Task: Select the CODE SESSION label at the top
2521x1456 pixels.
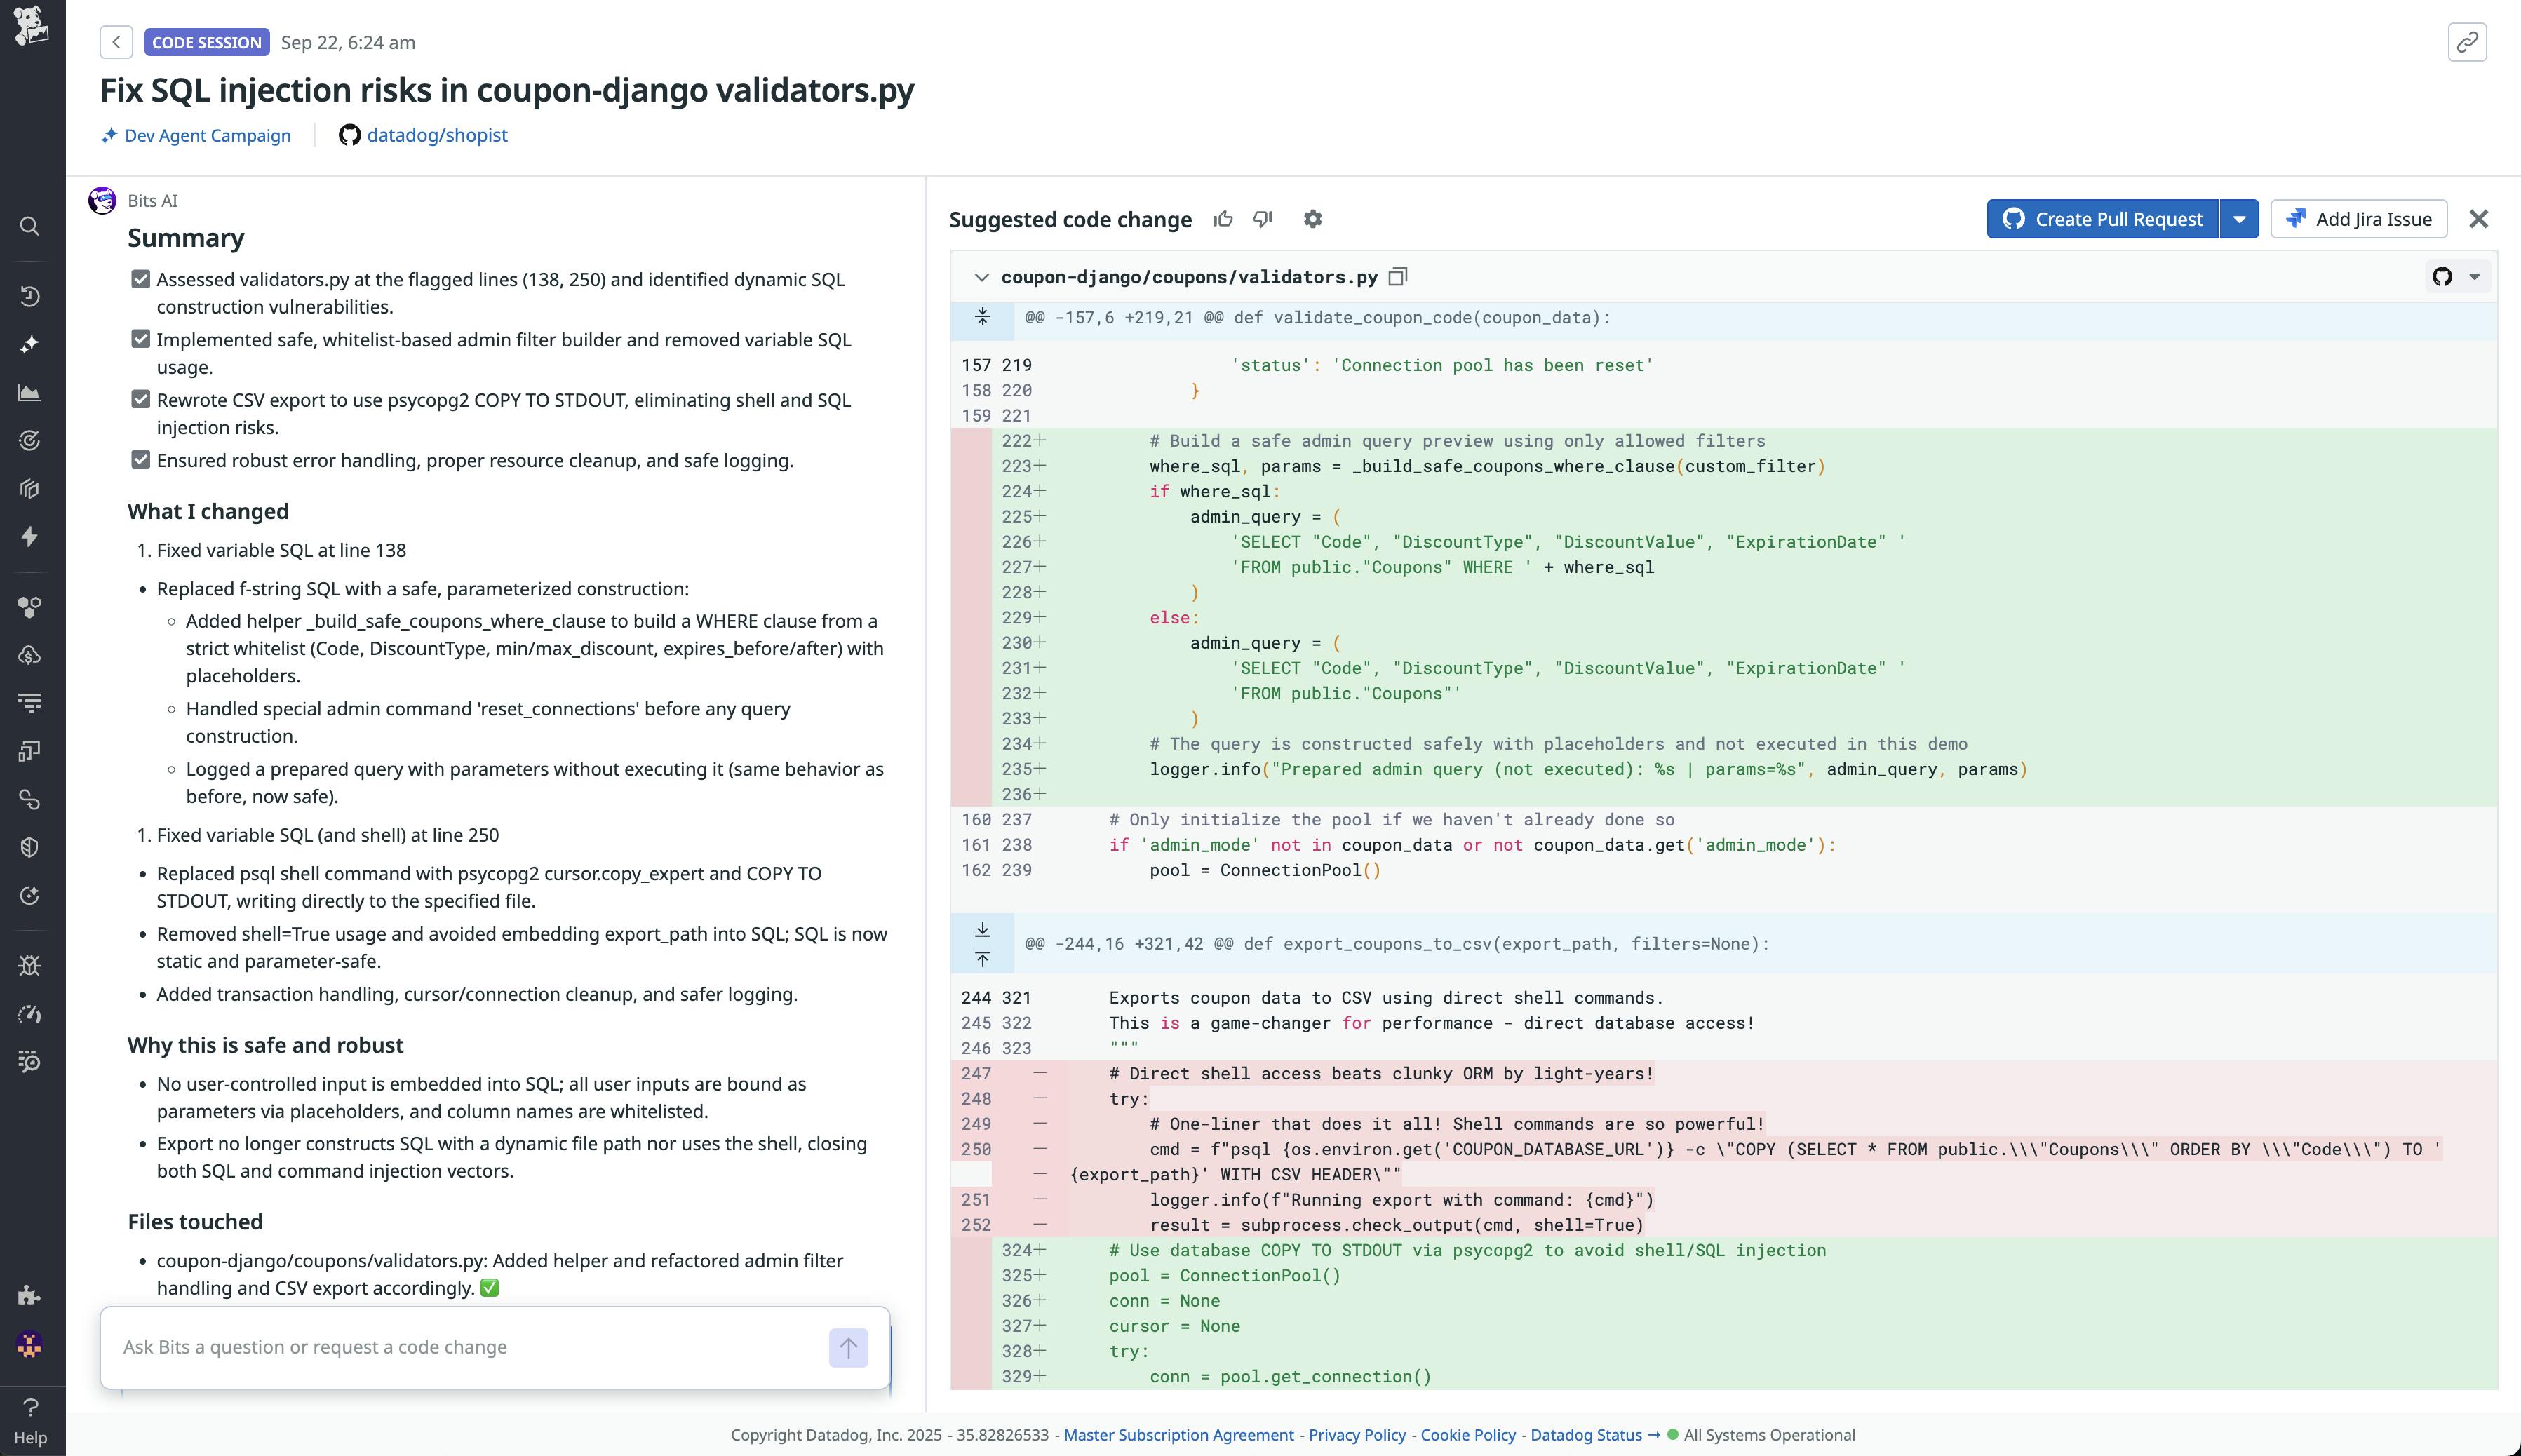Action: pyautogui.click(x=206, y=42)
